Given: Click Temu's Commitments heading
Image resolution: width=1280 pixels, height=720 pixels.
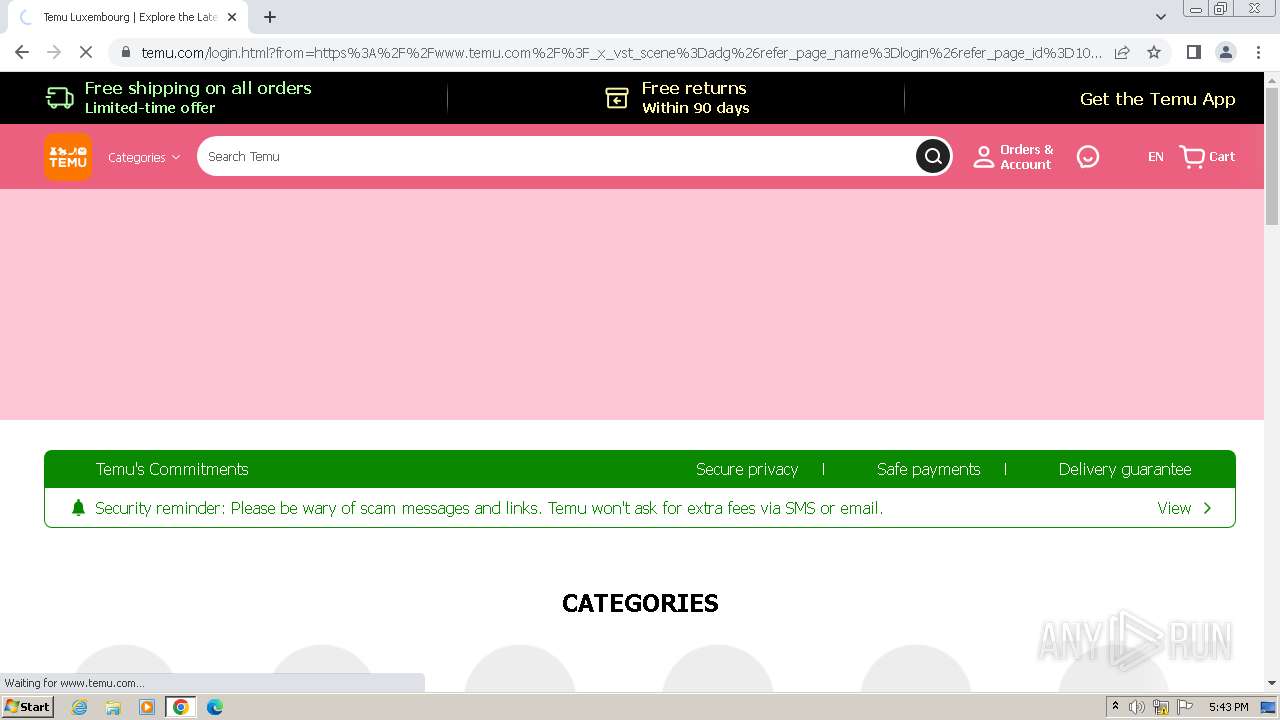Looking at the screenshot, I should (172, 469).
